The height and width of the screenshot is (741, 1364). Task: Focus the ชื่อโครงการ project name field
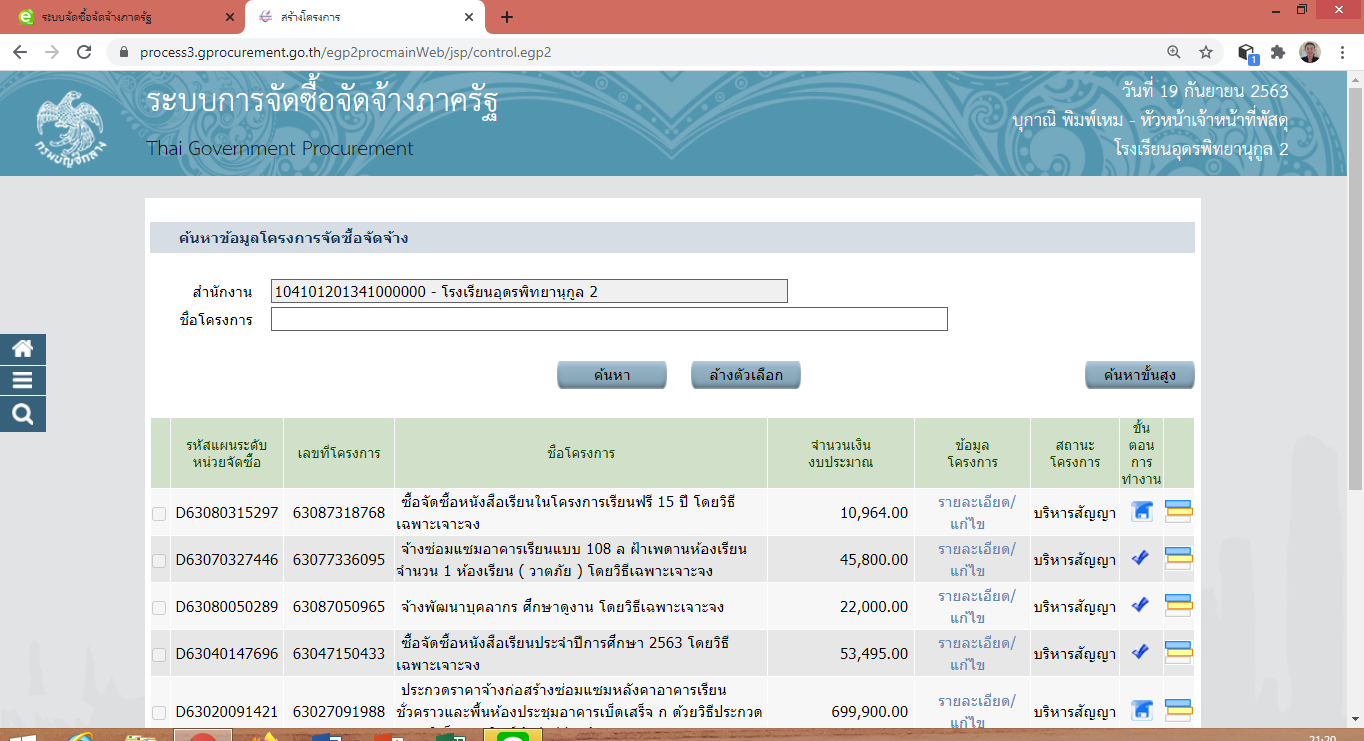coord(608,319)
